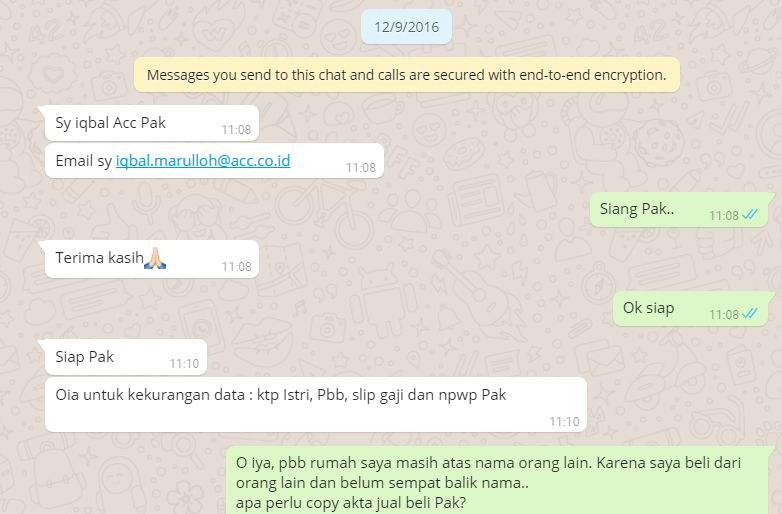The image size is (782, 514).
Task: Click the "Terima kasih" message bubble
Action: 152,259
